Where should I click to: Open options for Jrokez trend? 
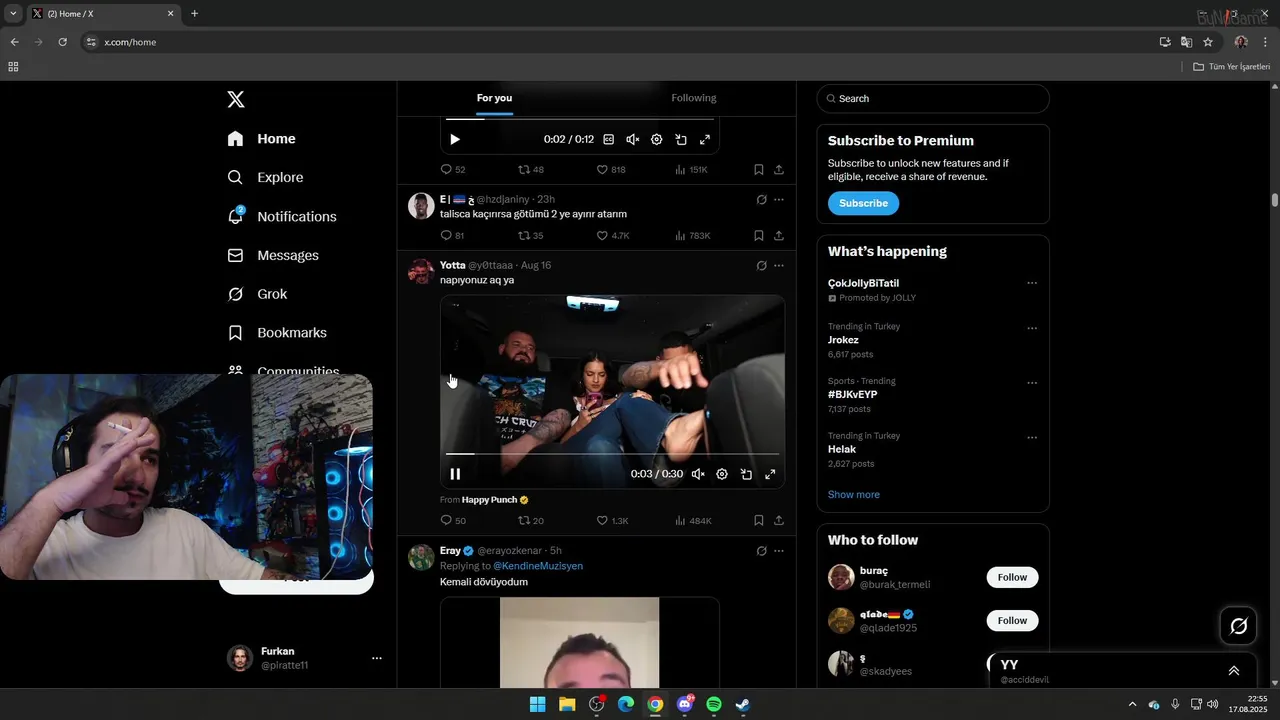tap(1032, 328)
